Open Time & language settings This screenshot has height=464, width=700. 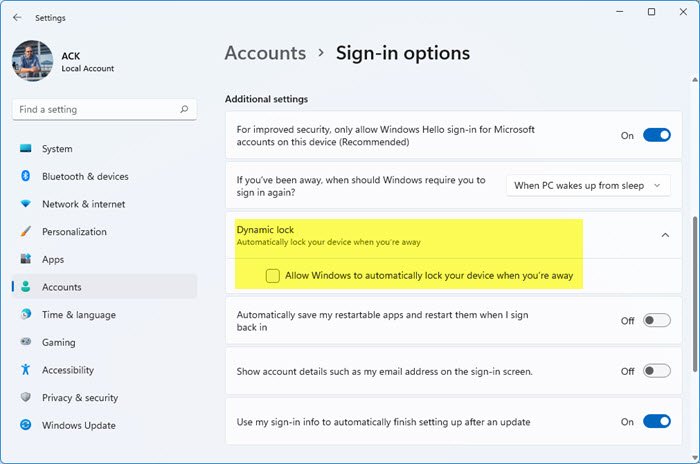pos(78,315)
